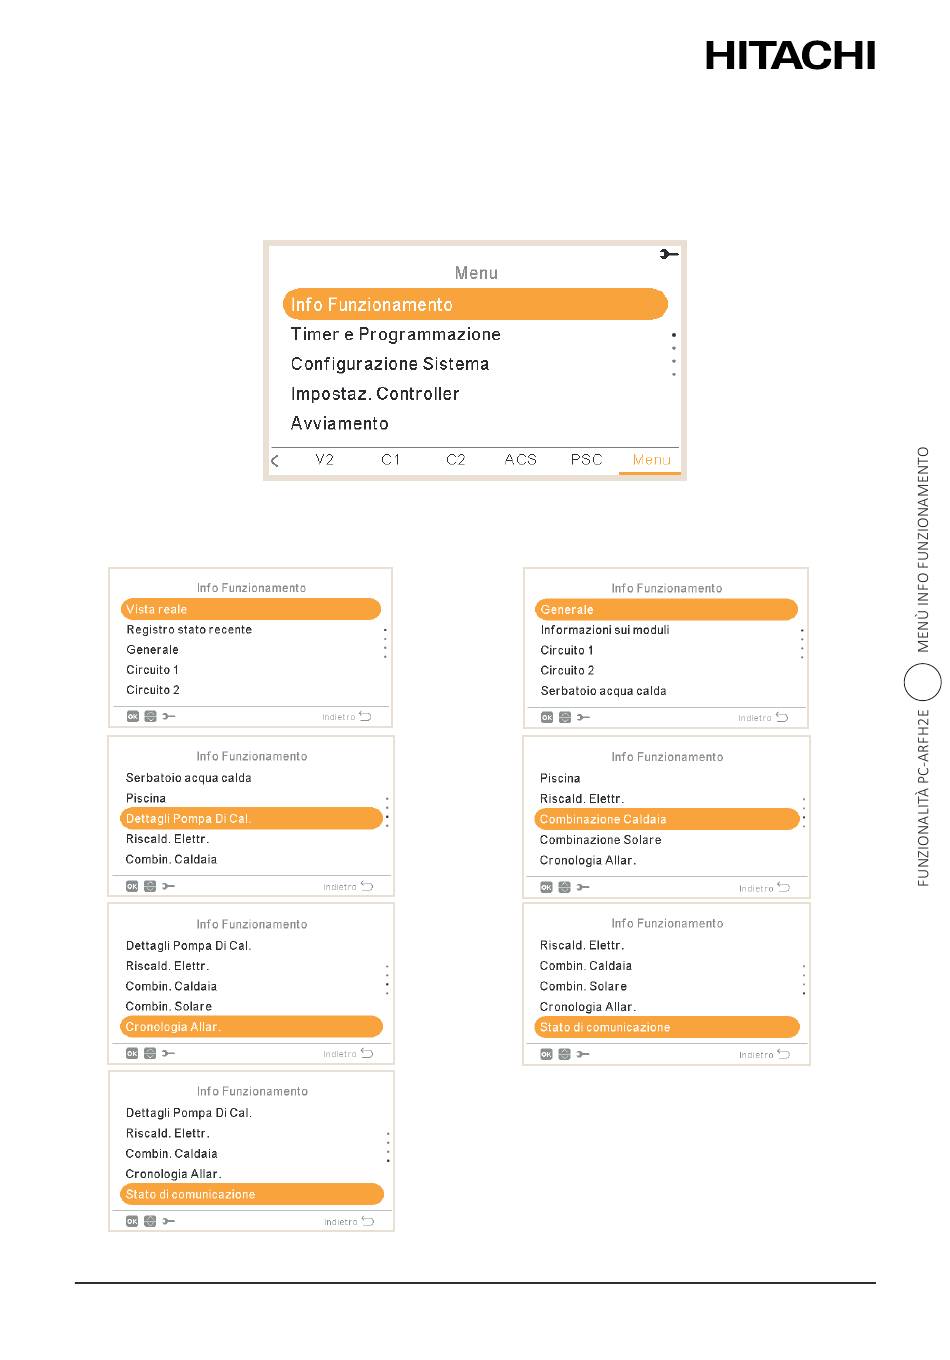
Task: Click the Indietro back arrow in the Generale panel
Action: (x=781, y=717)
